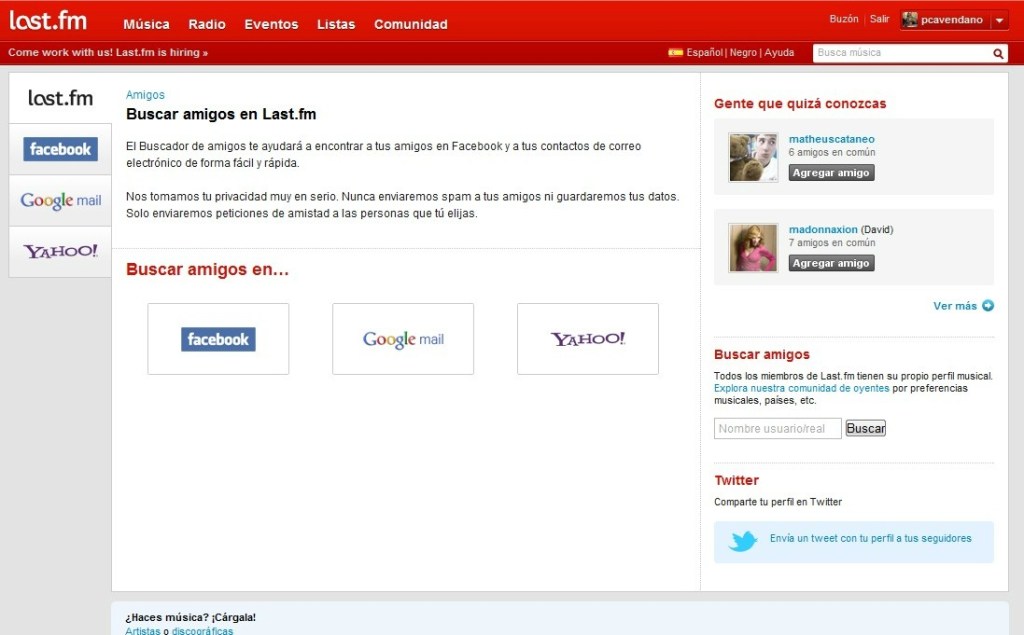
Task: Open madonnaxion's profile thumbnail
Action: (x=753, y=248)
